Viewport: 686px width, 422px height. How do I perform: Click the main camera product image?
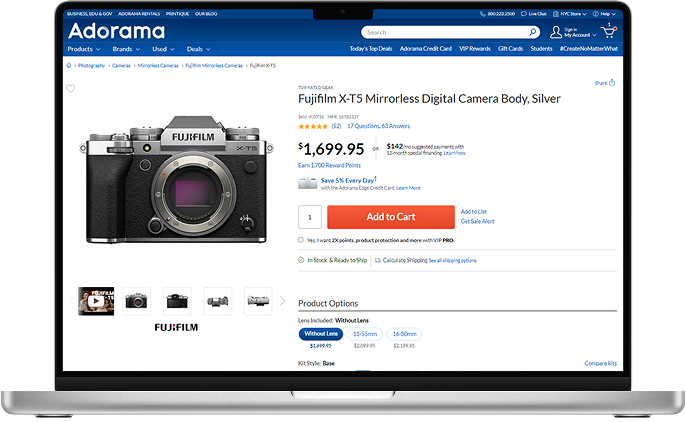(x=176, y=179)
